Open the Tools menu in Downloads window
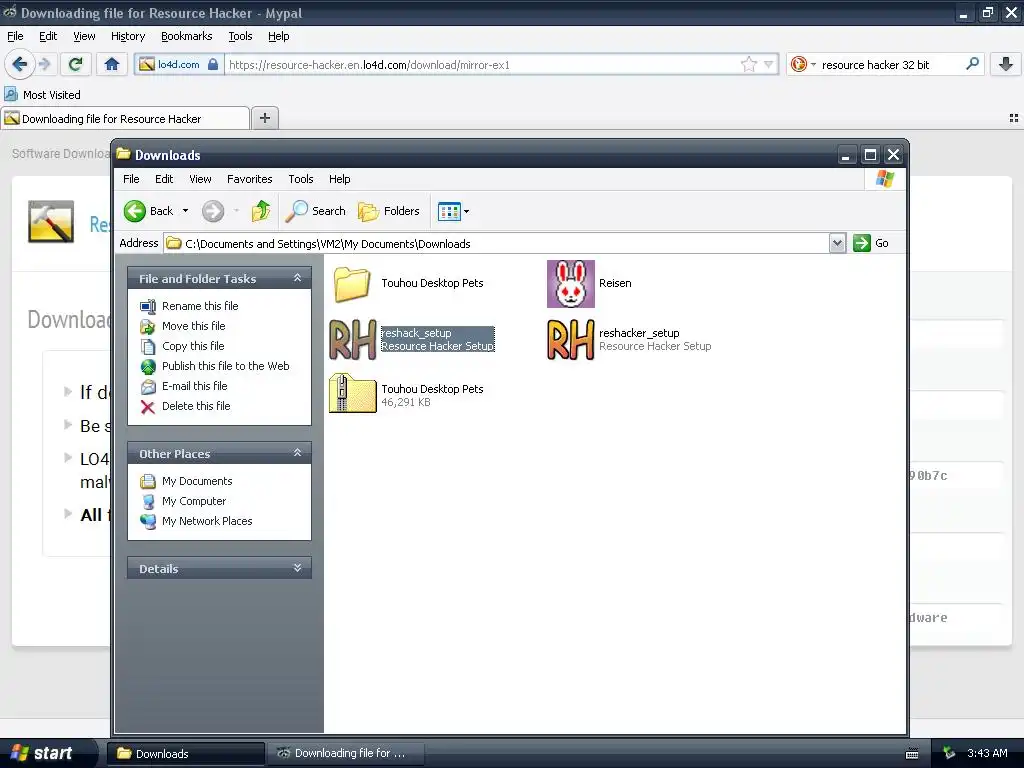The height and width of the screenshot is (768, 1024). 300,179
